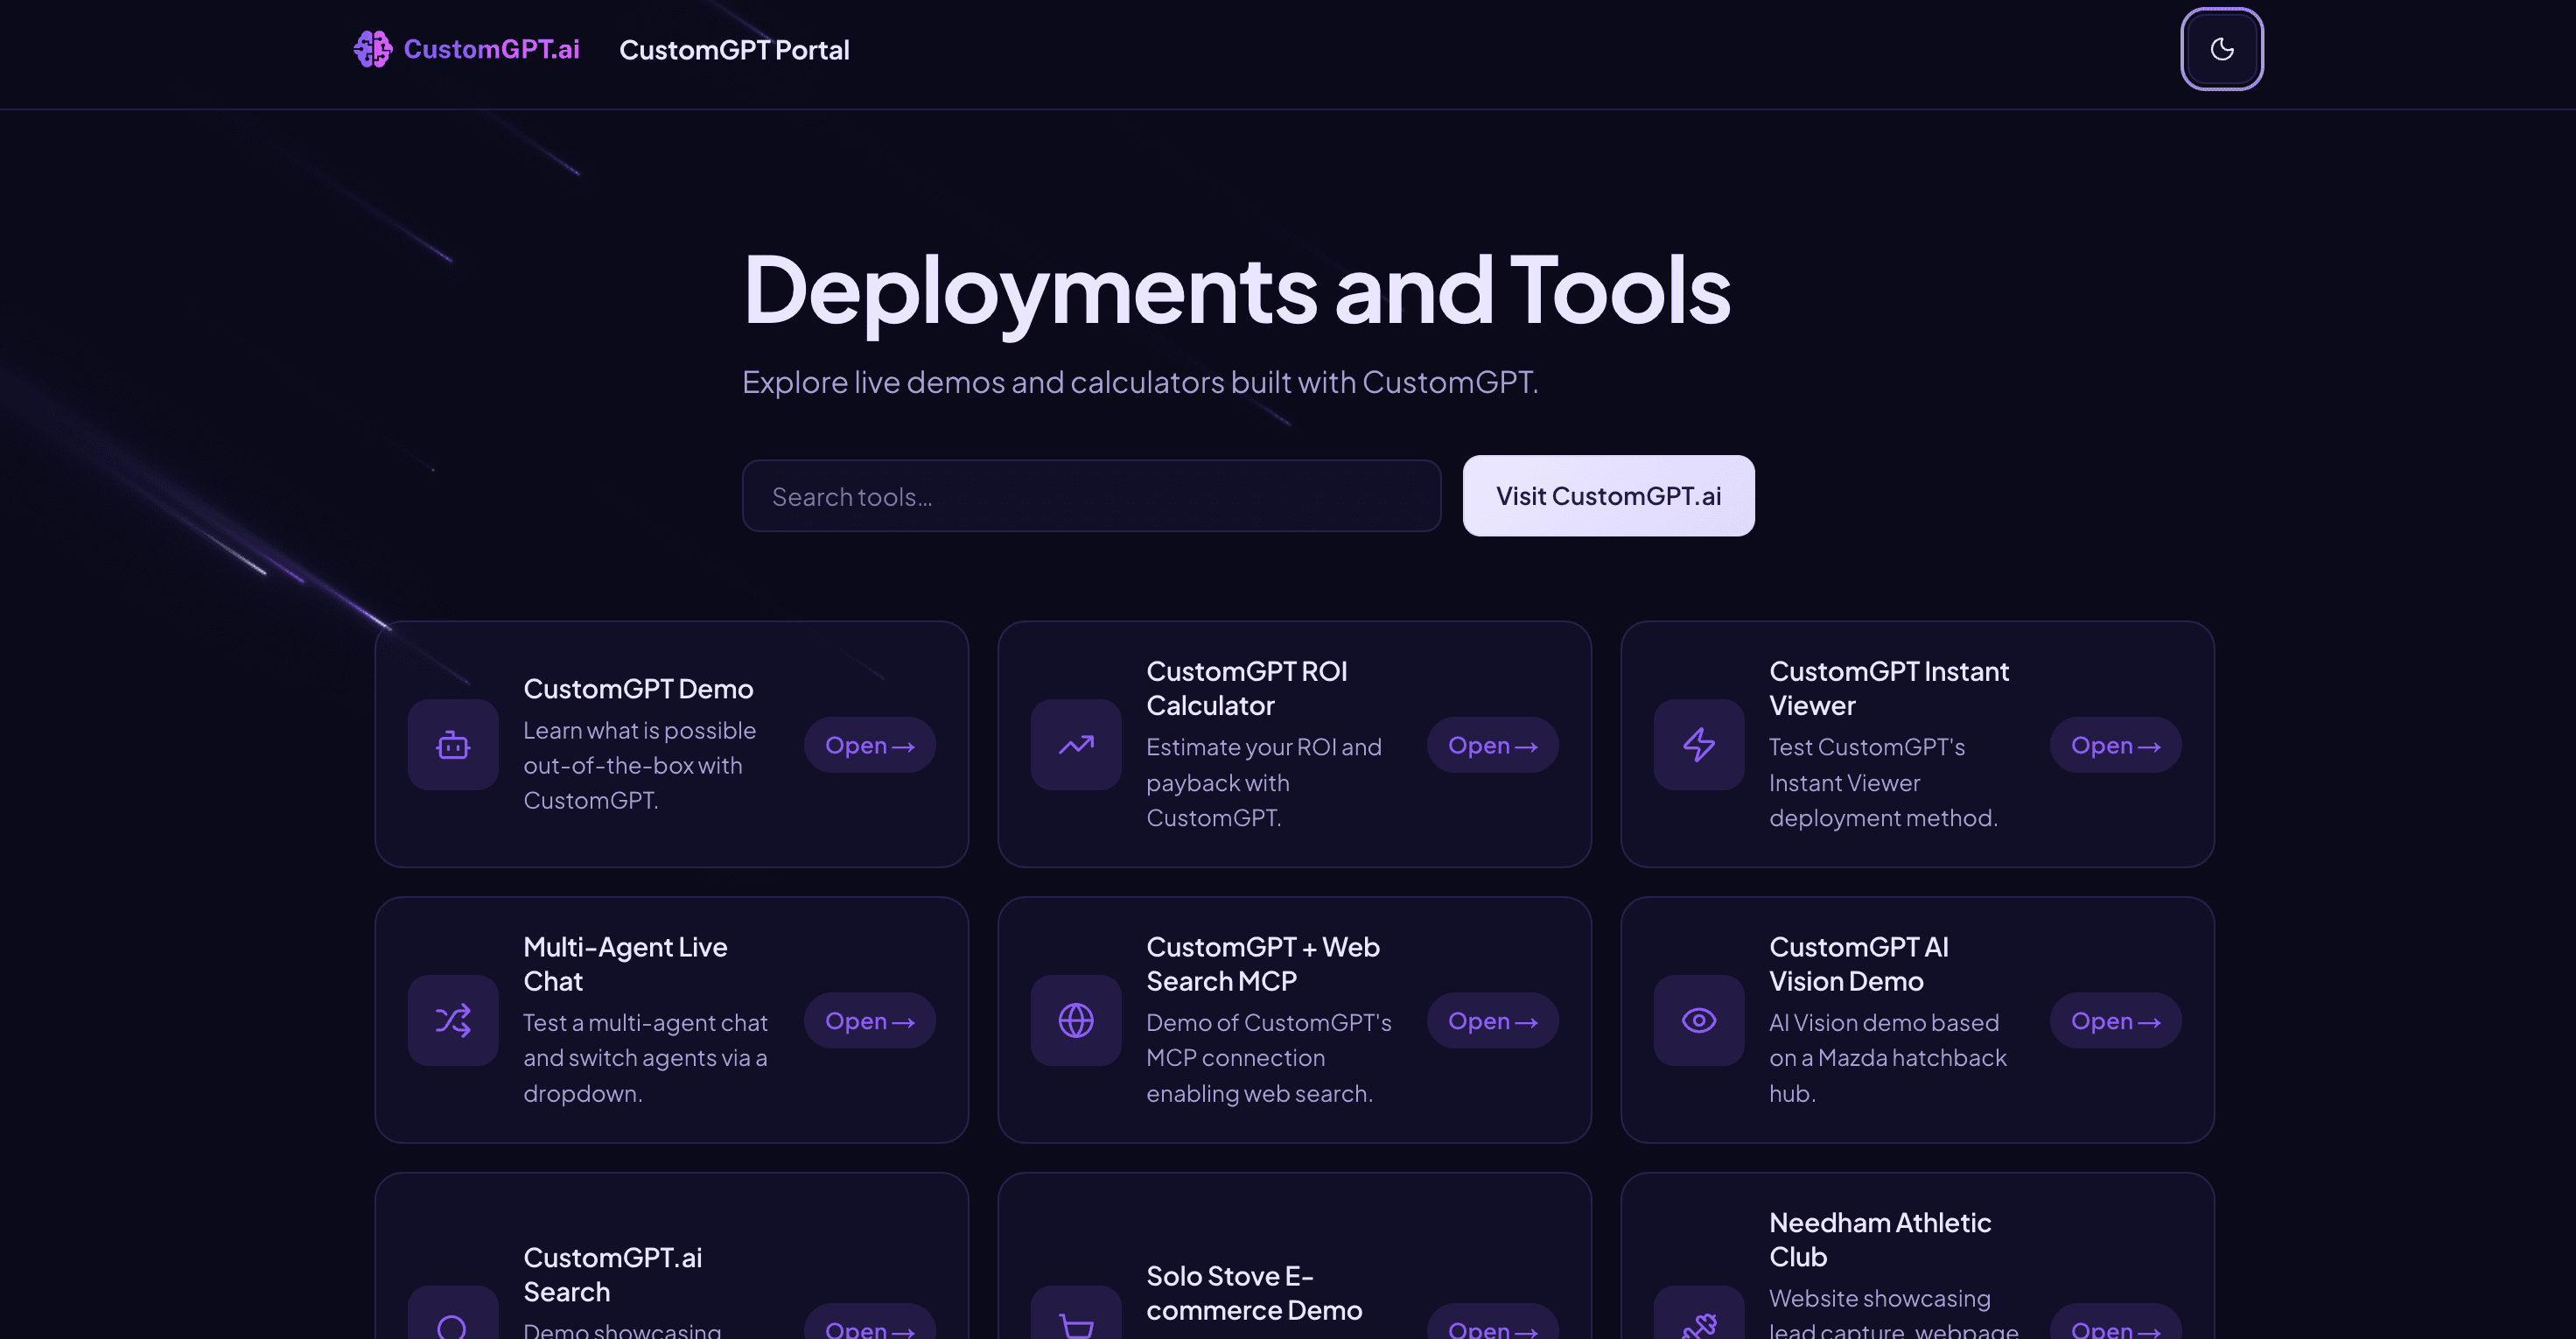This screenshot has width=2576, height=1339.
Task: Open the CustomGPT Demo
Action: pos(869,745)
